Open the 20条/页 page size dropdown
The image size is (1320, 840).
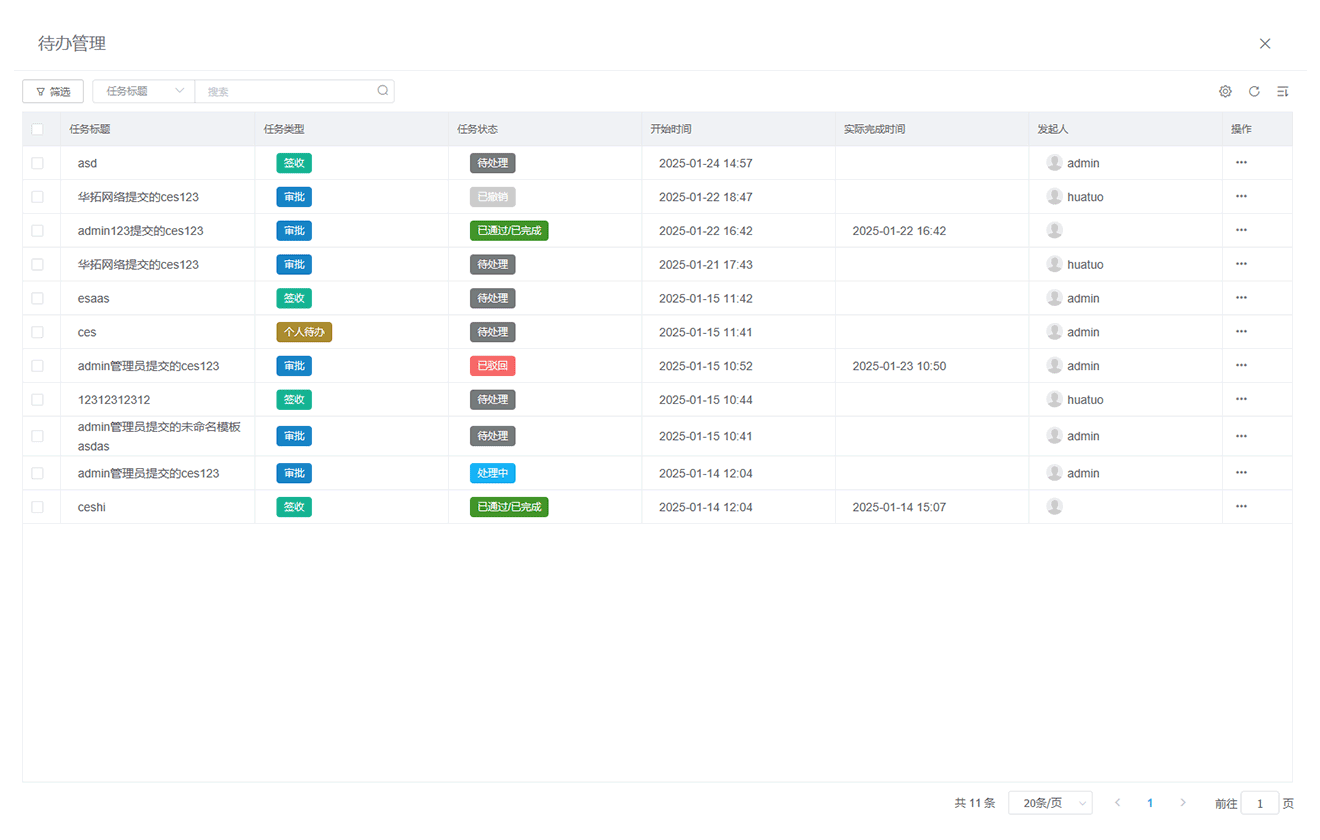point(1050,803)
